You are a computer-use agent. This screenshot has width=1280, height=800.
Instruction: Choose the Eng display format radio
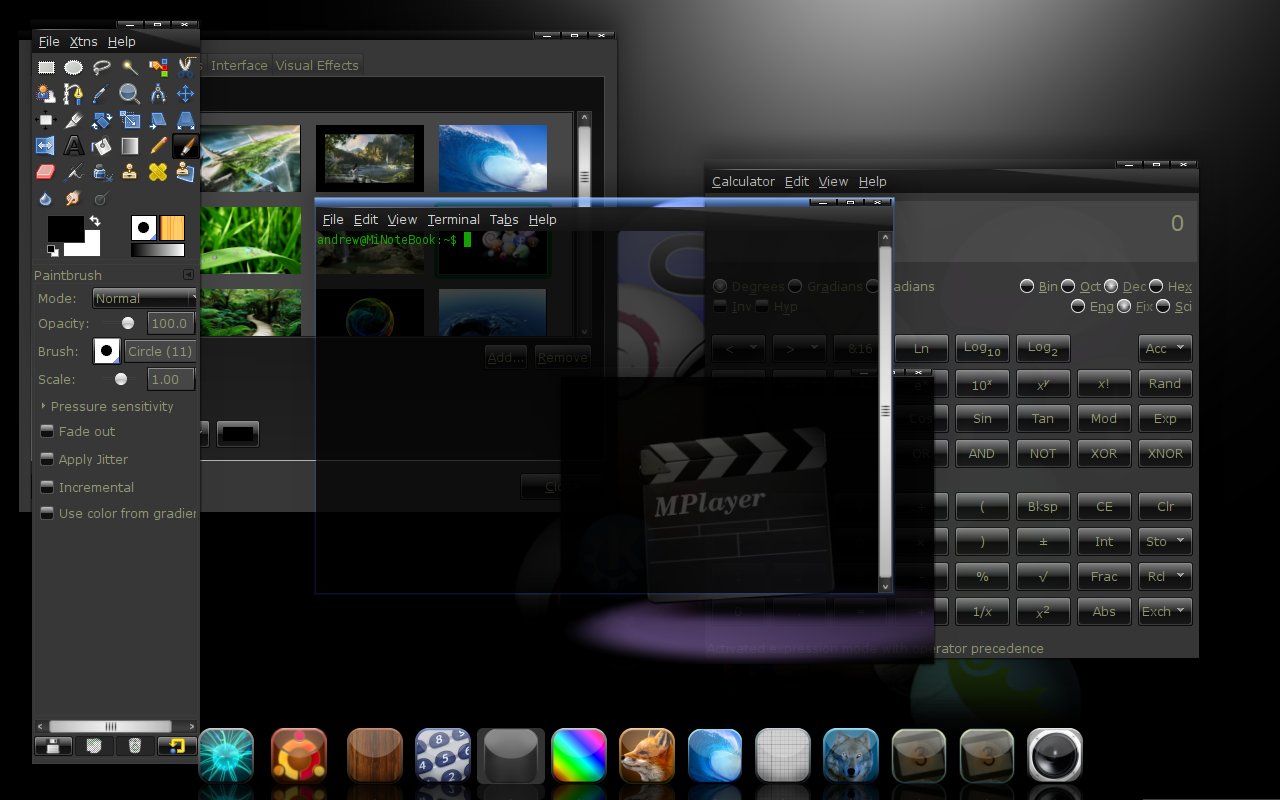[x=1078, y=306]
